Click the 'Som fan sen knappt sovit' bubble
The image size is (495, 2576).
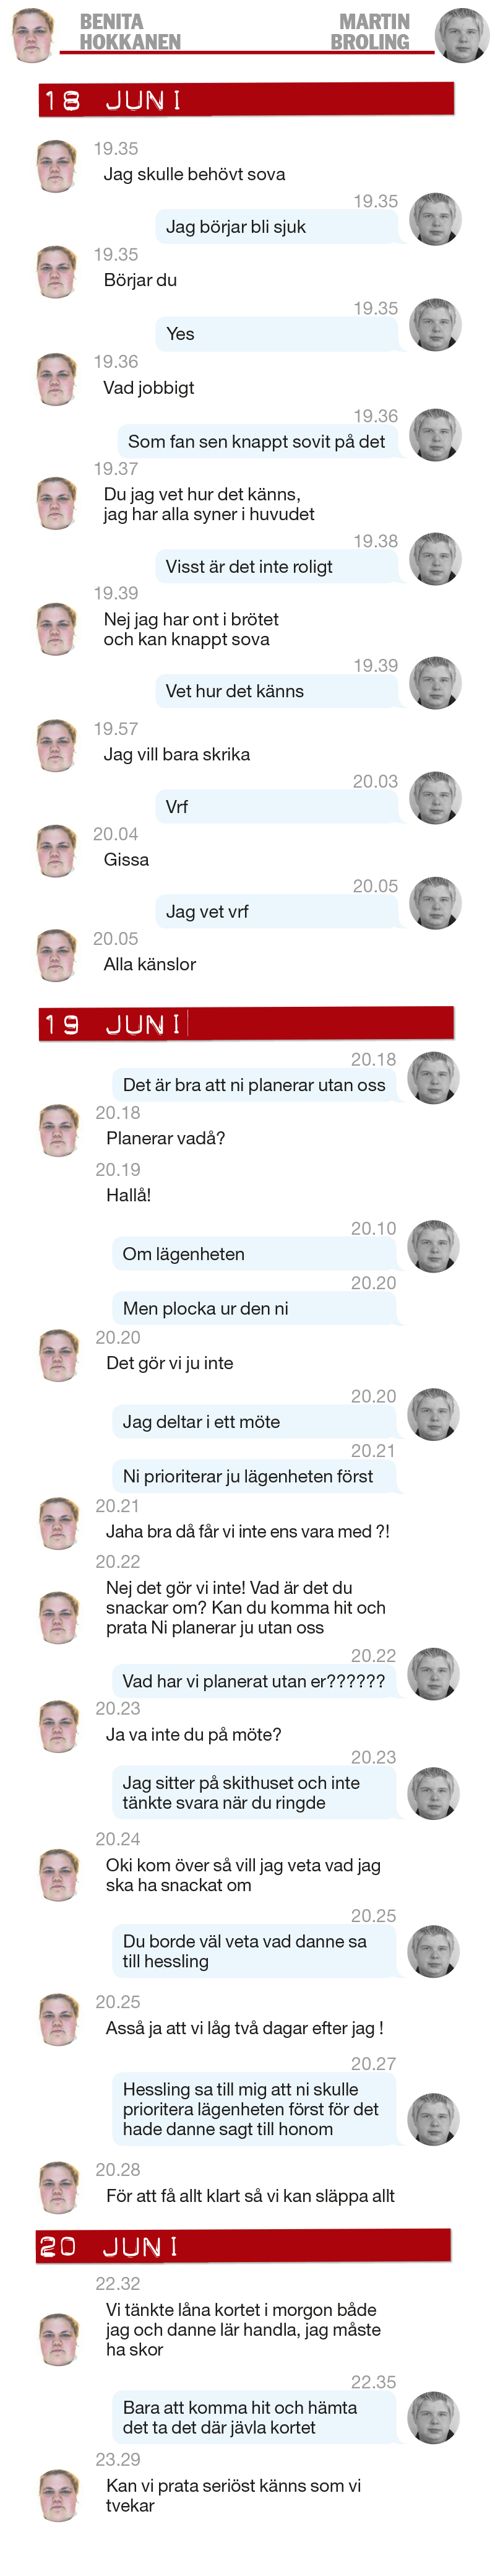pos(257,441)
